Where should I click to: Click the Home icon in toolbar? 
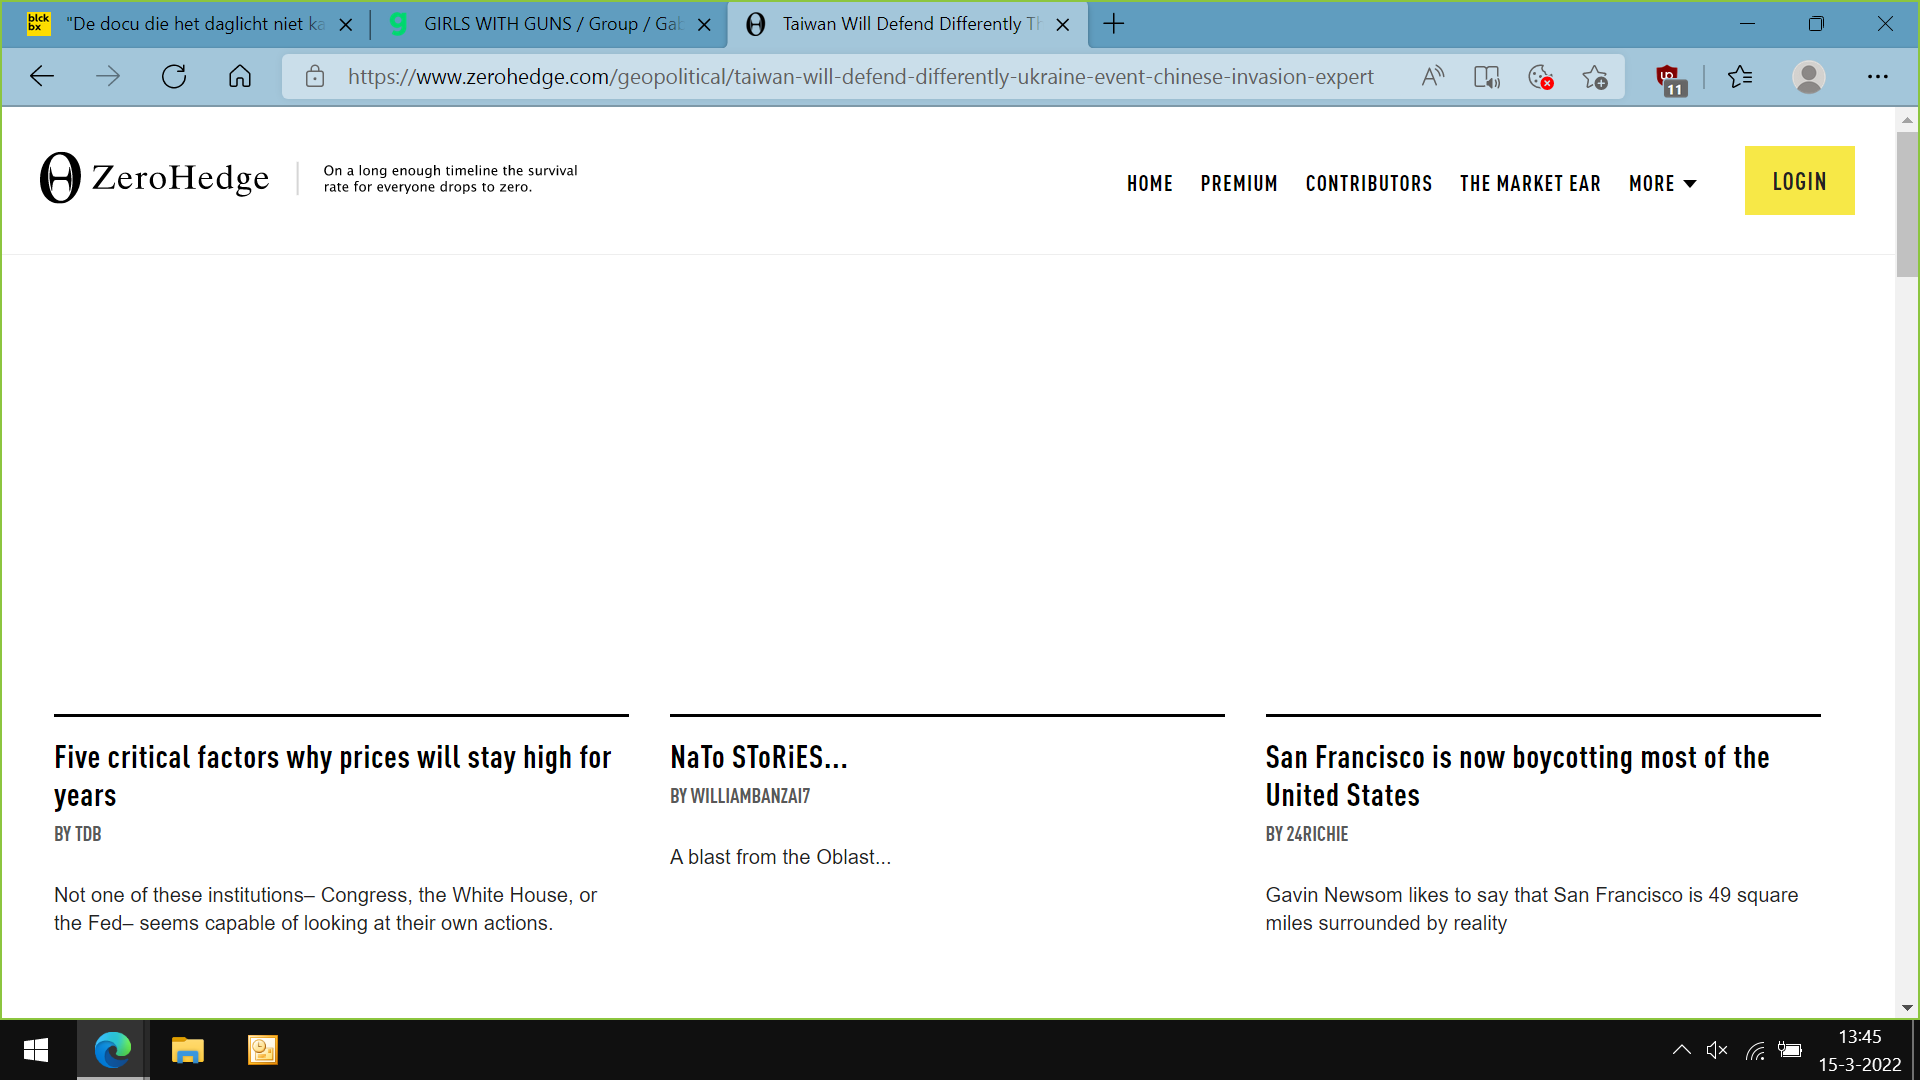pyautogui.click(x=240, y=77)
